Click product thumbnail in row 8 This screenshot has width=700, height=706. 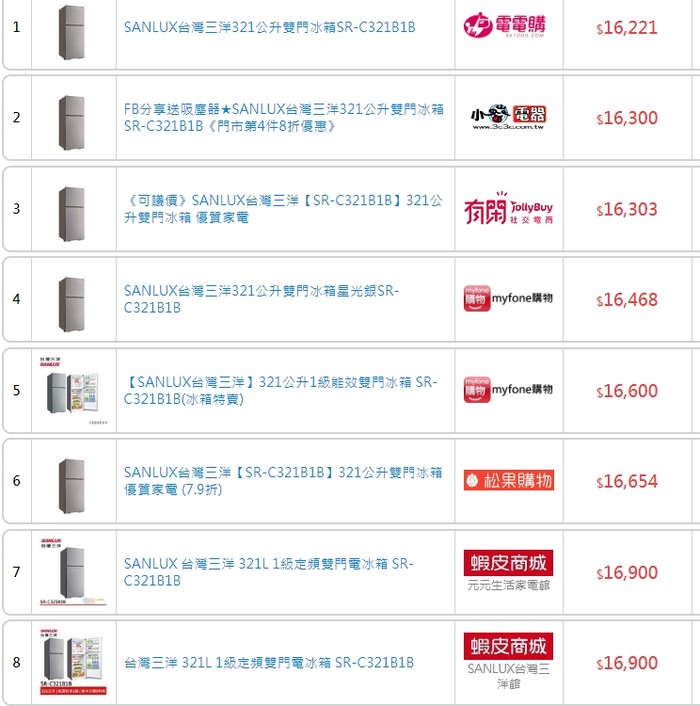tap(73, 663)
